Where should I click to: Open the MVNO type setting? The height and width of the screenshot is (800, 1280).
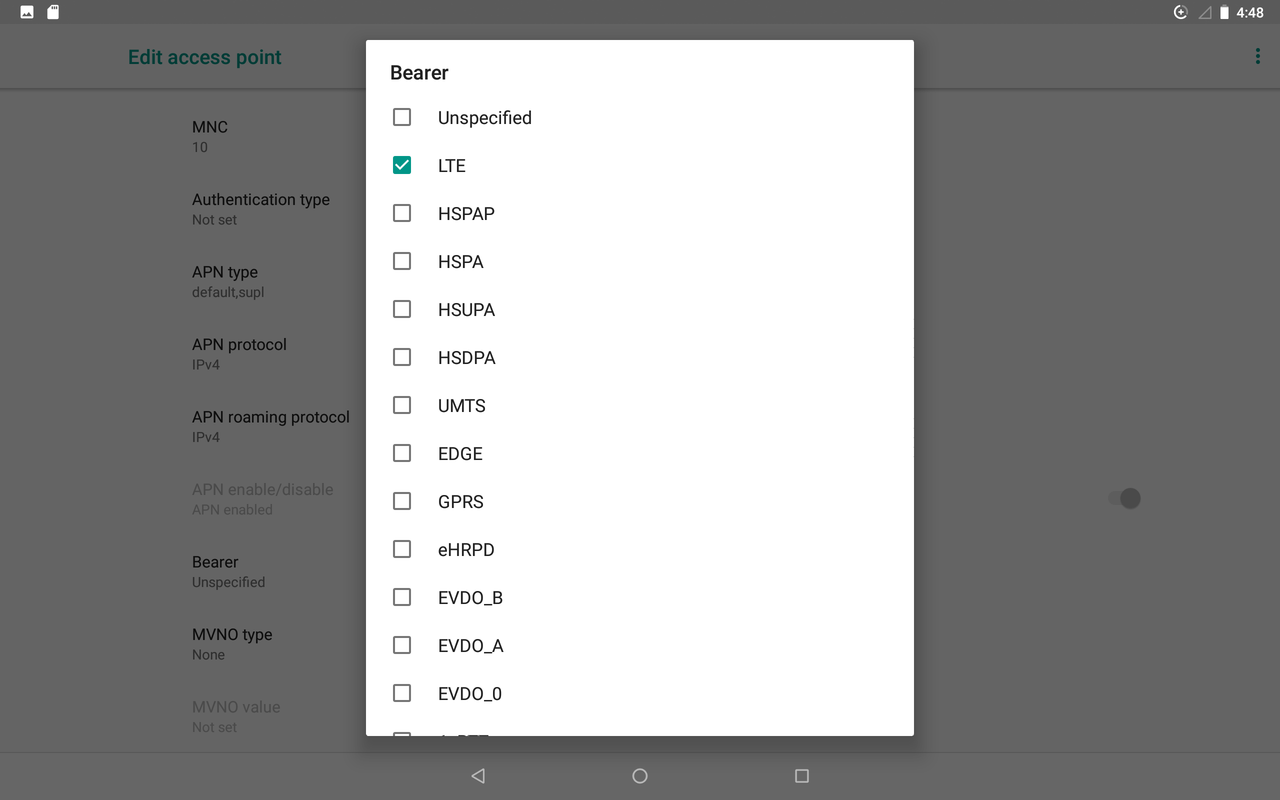(232, 643)
